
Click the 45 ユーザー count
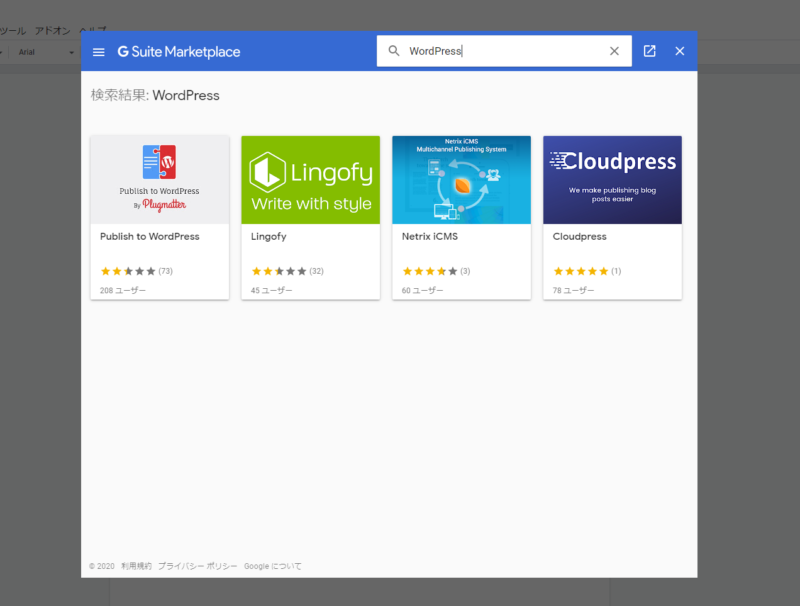(271, 290)
